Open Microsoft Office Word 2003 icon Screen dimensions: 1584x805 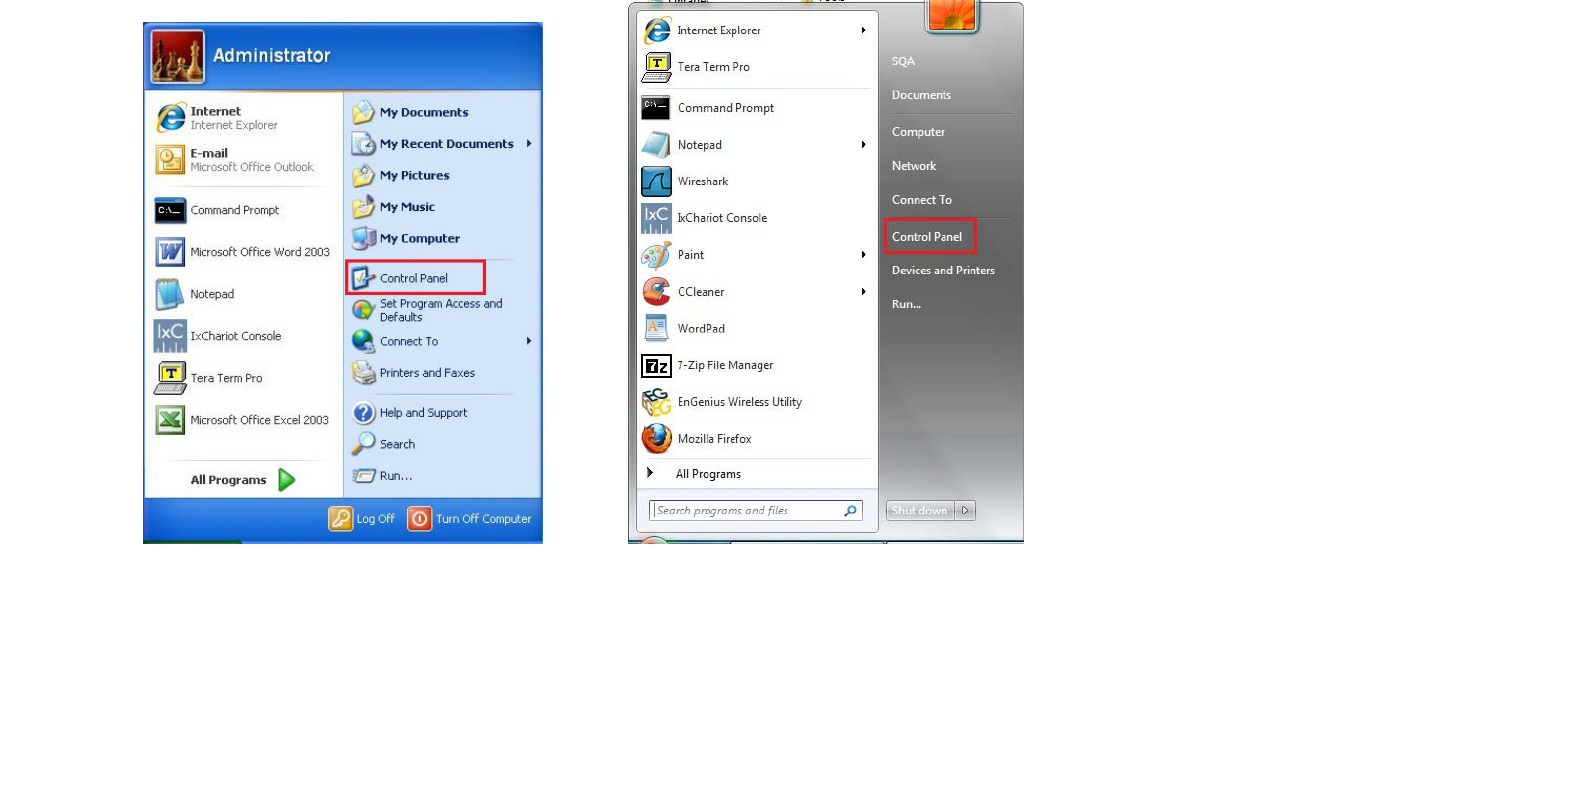170,252
